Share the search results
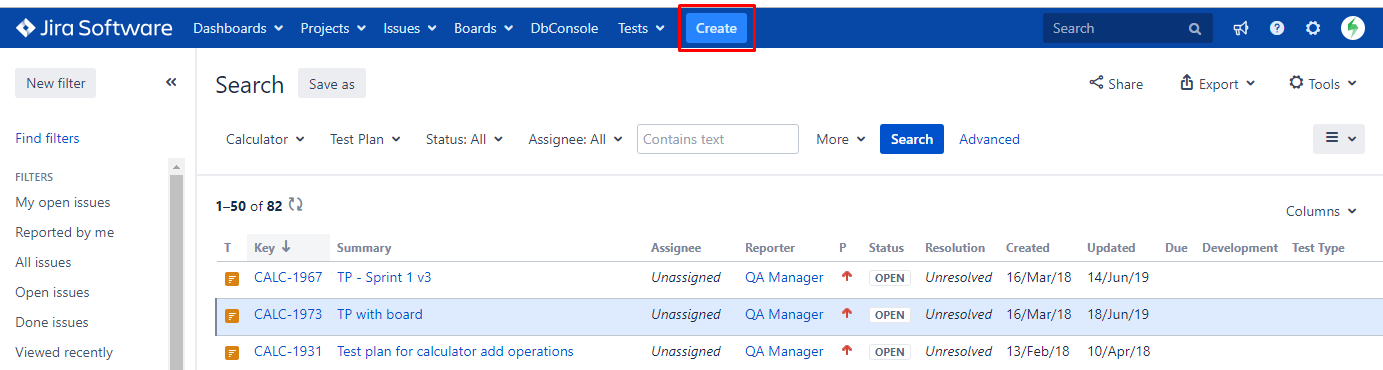Screen dimensions: 1383x370 click(x=1116, y=84)
